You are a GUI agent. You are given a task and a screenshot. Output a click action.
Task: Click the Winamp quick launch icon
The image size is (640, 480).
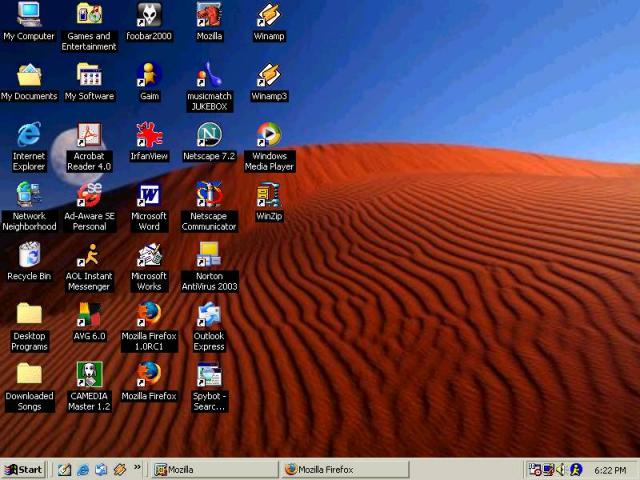[120, 470]
